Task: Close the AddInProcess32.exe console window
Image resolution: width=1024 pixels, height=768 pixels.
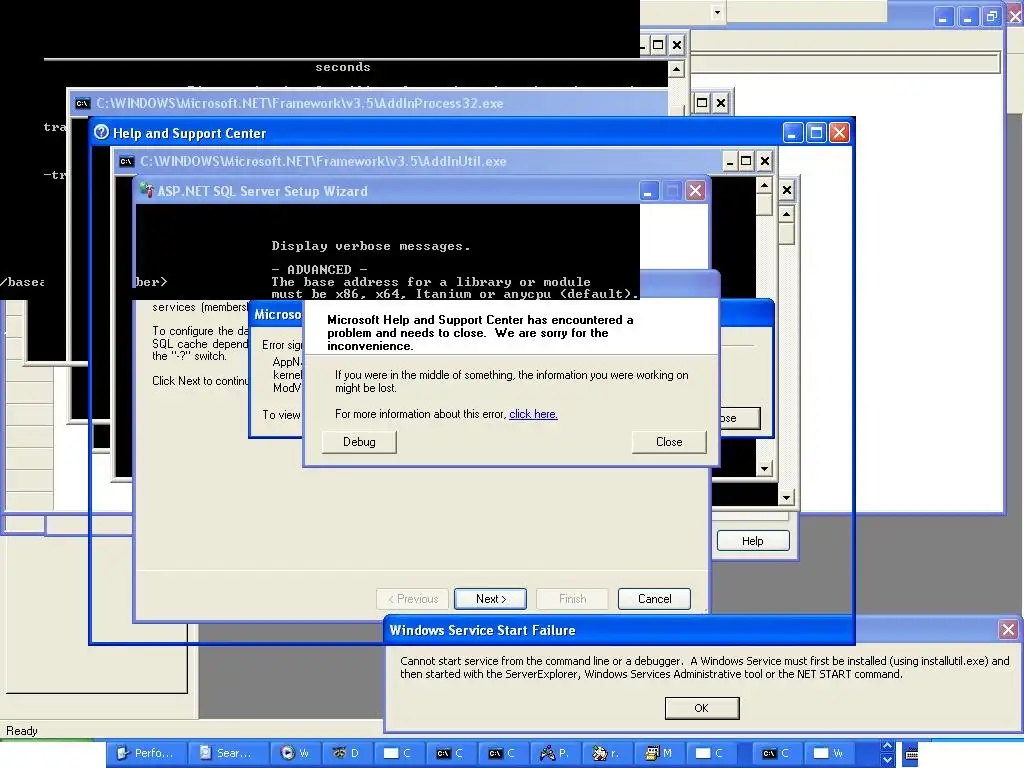Action: click(720, 103)
